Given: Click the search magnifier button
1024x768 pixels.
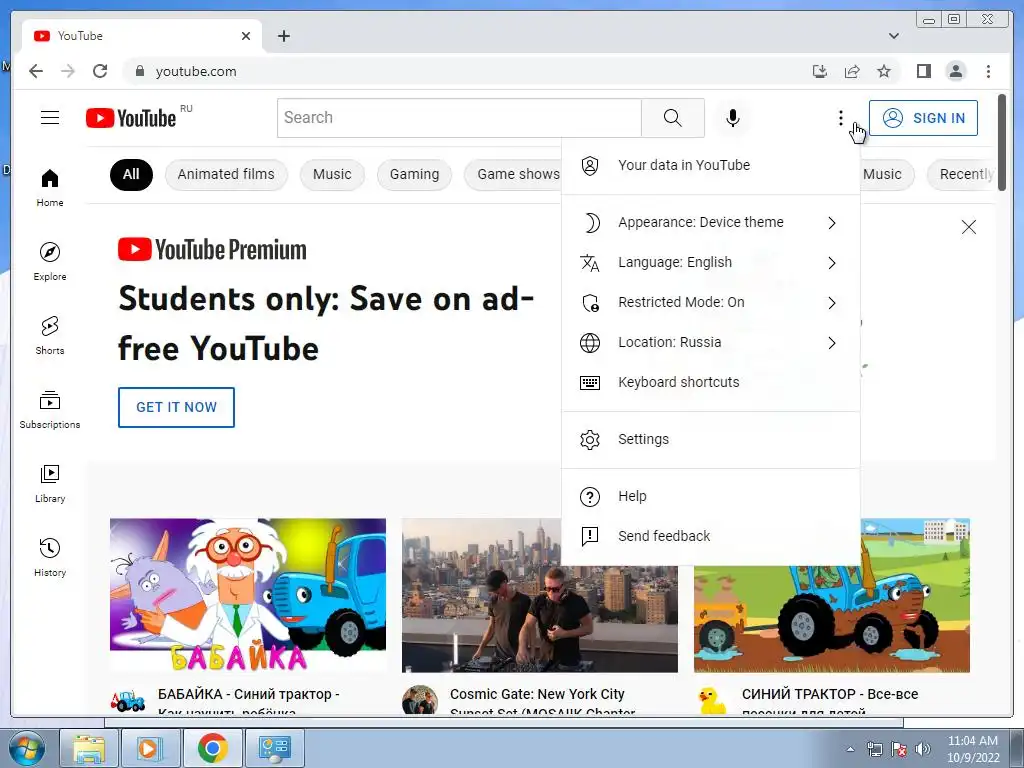Looking at the screenshot, I should [673, 118].
